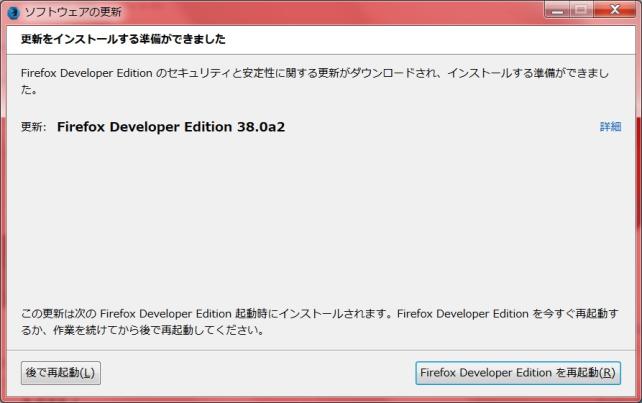Minimize the software update window
The width and height of the screenshot is (642, 403).
click(557, 9)
